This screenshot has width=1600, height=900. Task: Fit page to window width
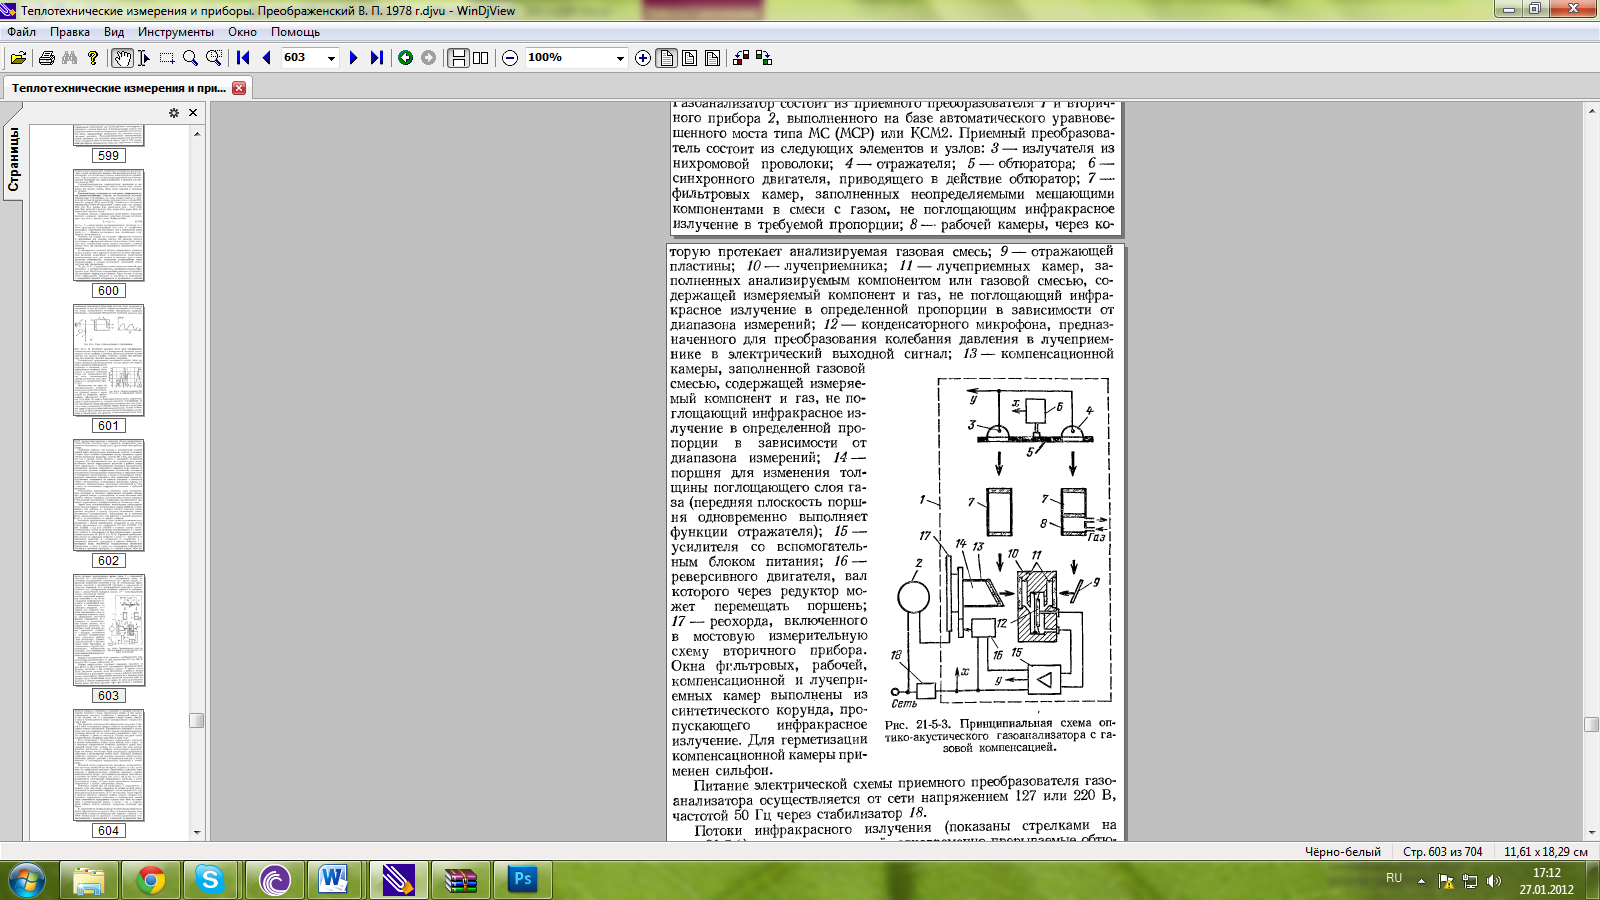tap(689, 58)
